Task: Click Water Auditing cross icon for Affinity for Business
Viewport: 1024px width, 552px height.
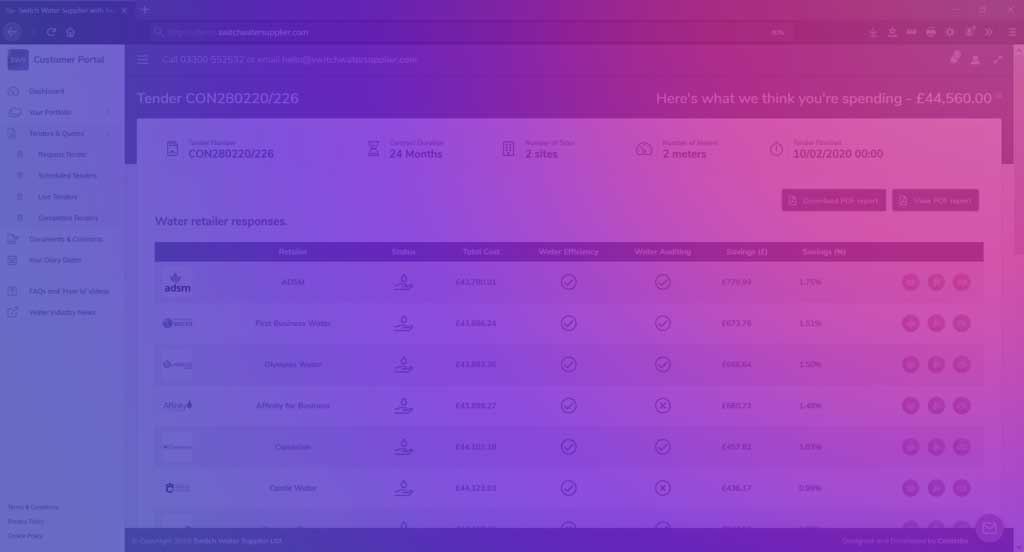Action: 662,406
